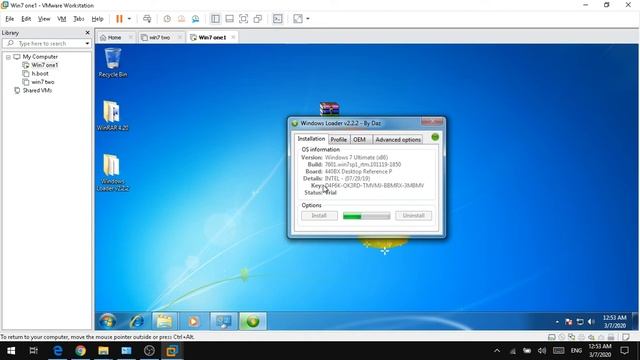
Task: Select Win7 one1 in library tree
Action: click(44, 65)
